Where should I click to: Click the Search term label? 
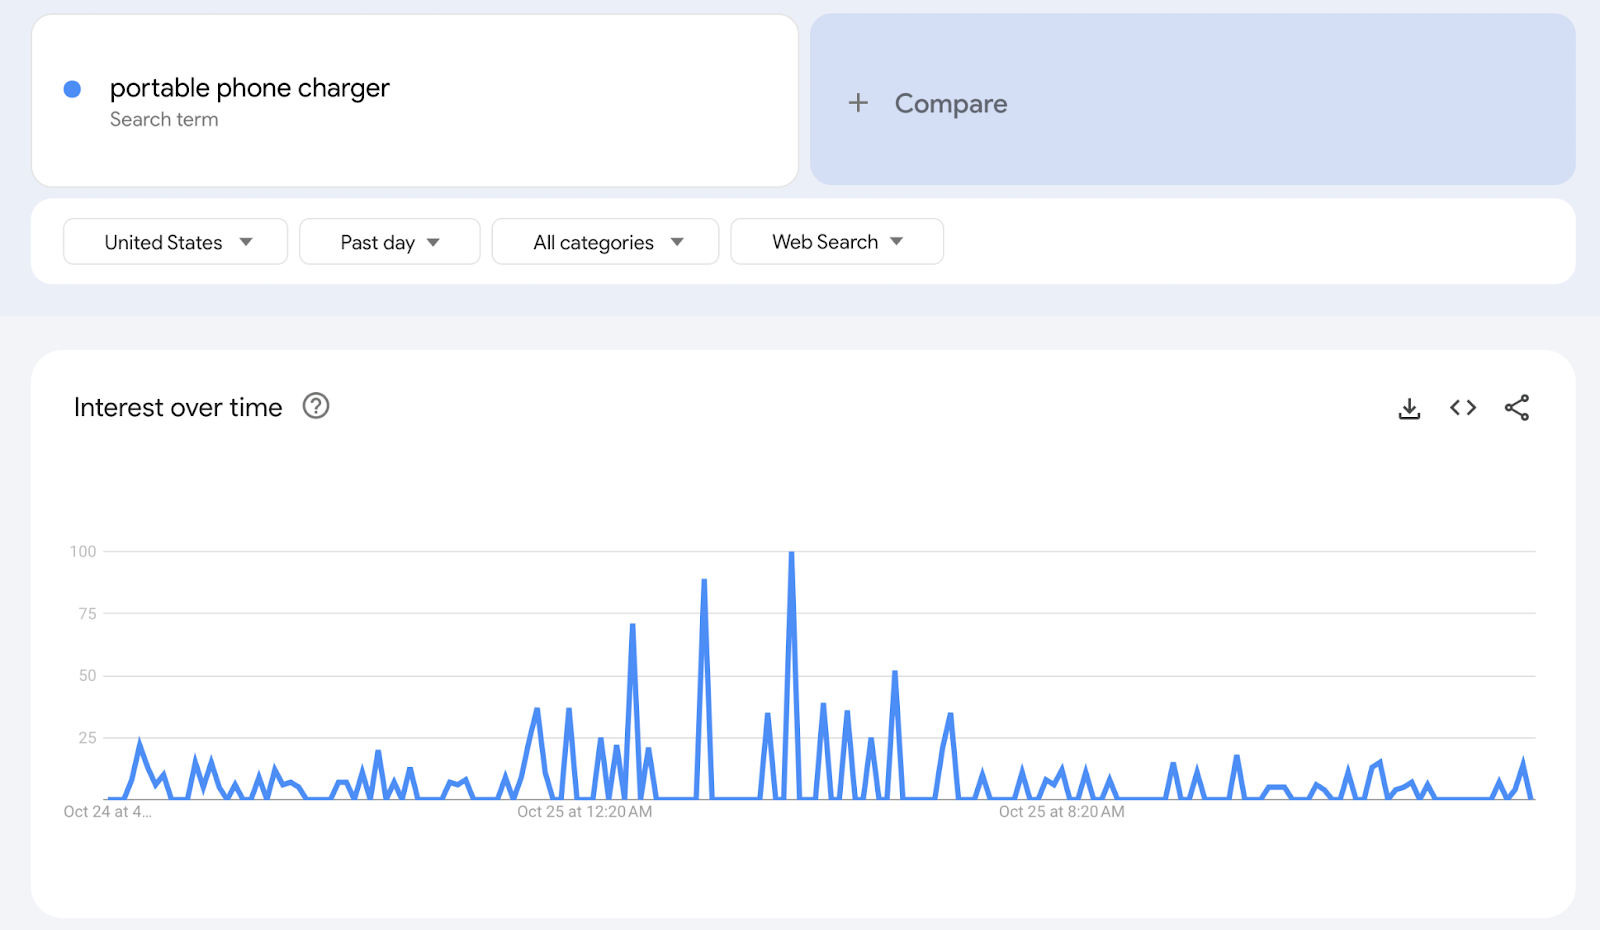164,119
